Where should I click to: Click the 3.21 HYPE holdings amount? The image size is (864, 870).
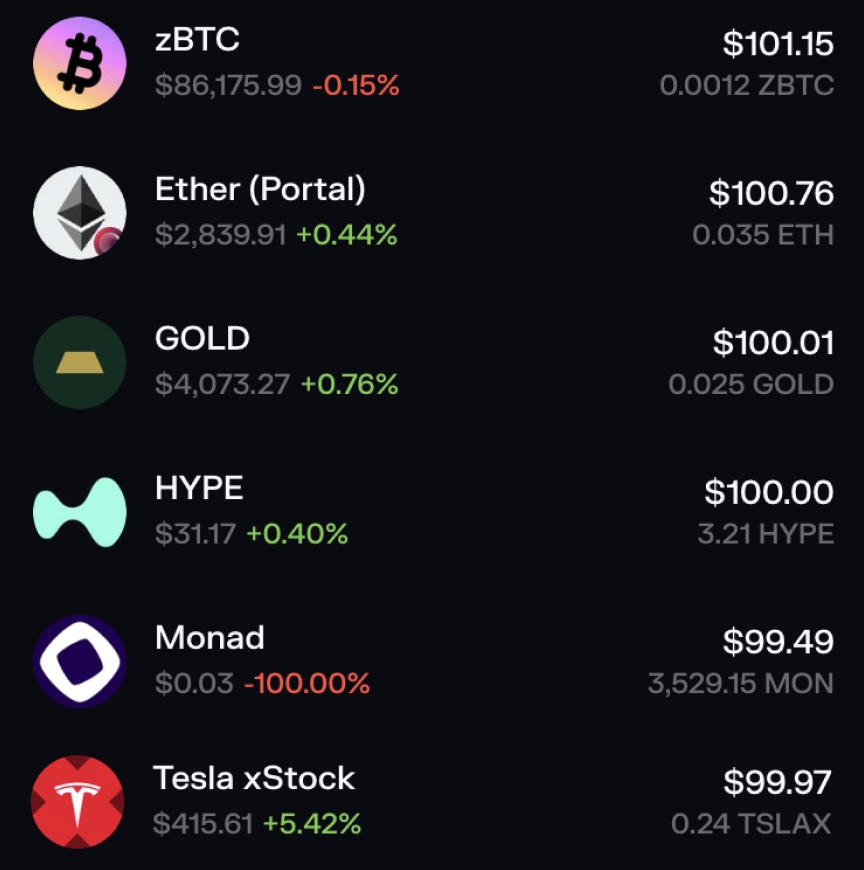pos(766,534)
